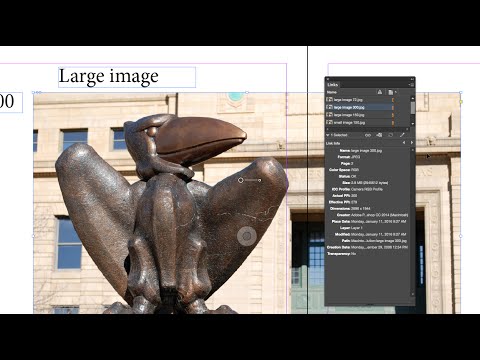480x360 pixels.
Task: Click the Actual PPI 300 row
Action: (x=345, y=196)
